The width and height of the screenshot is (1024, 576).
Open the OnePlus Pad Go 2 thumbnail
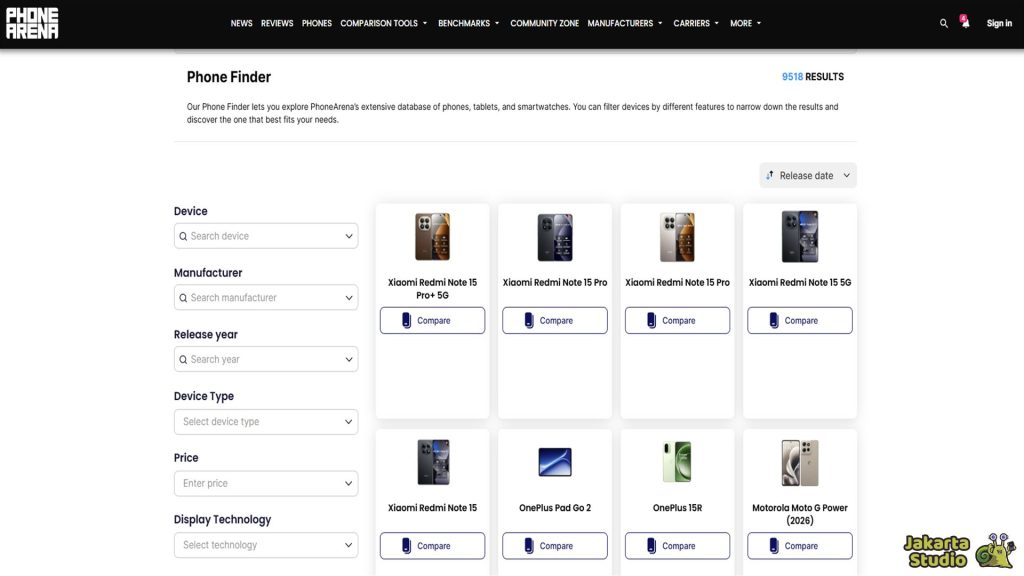pyautogui.click(x=555, y=462)
